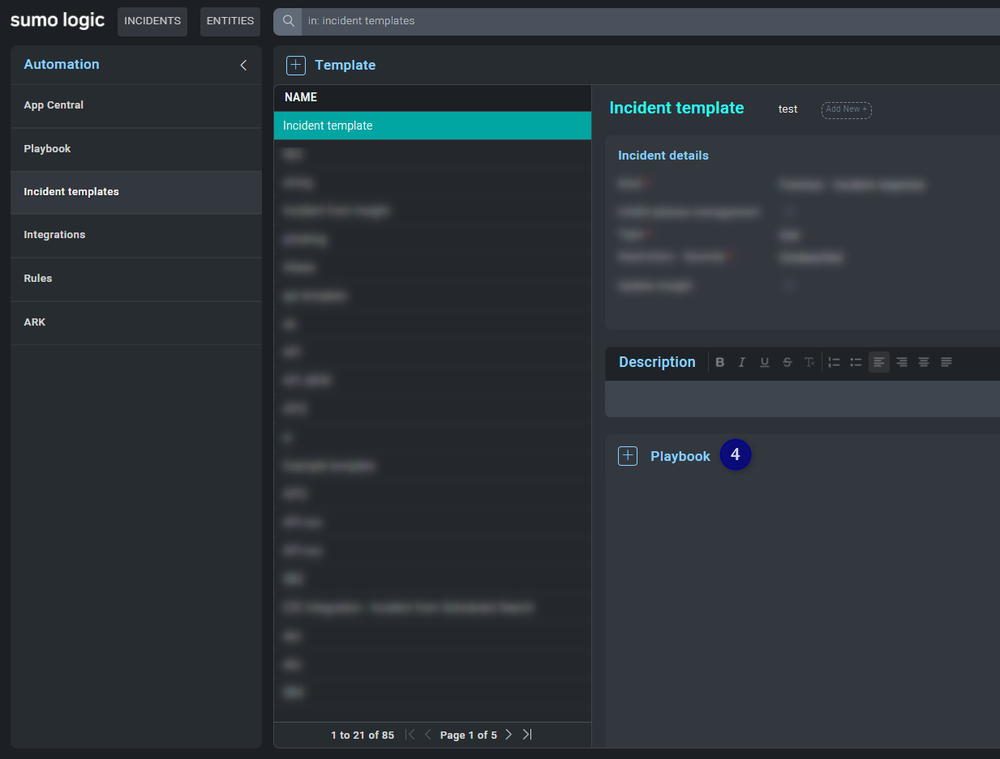The image size is (1000, 759).
Task: Insert a numbered list in Description
Action: pos(834,362)
